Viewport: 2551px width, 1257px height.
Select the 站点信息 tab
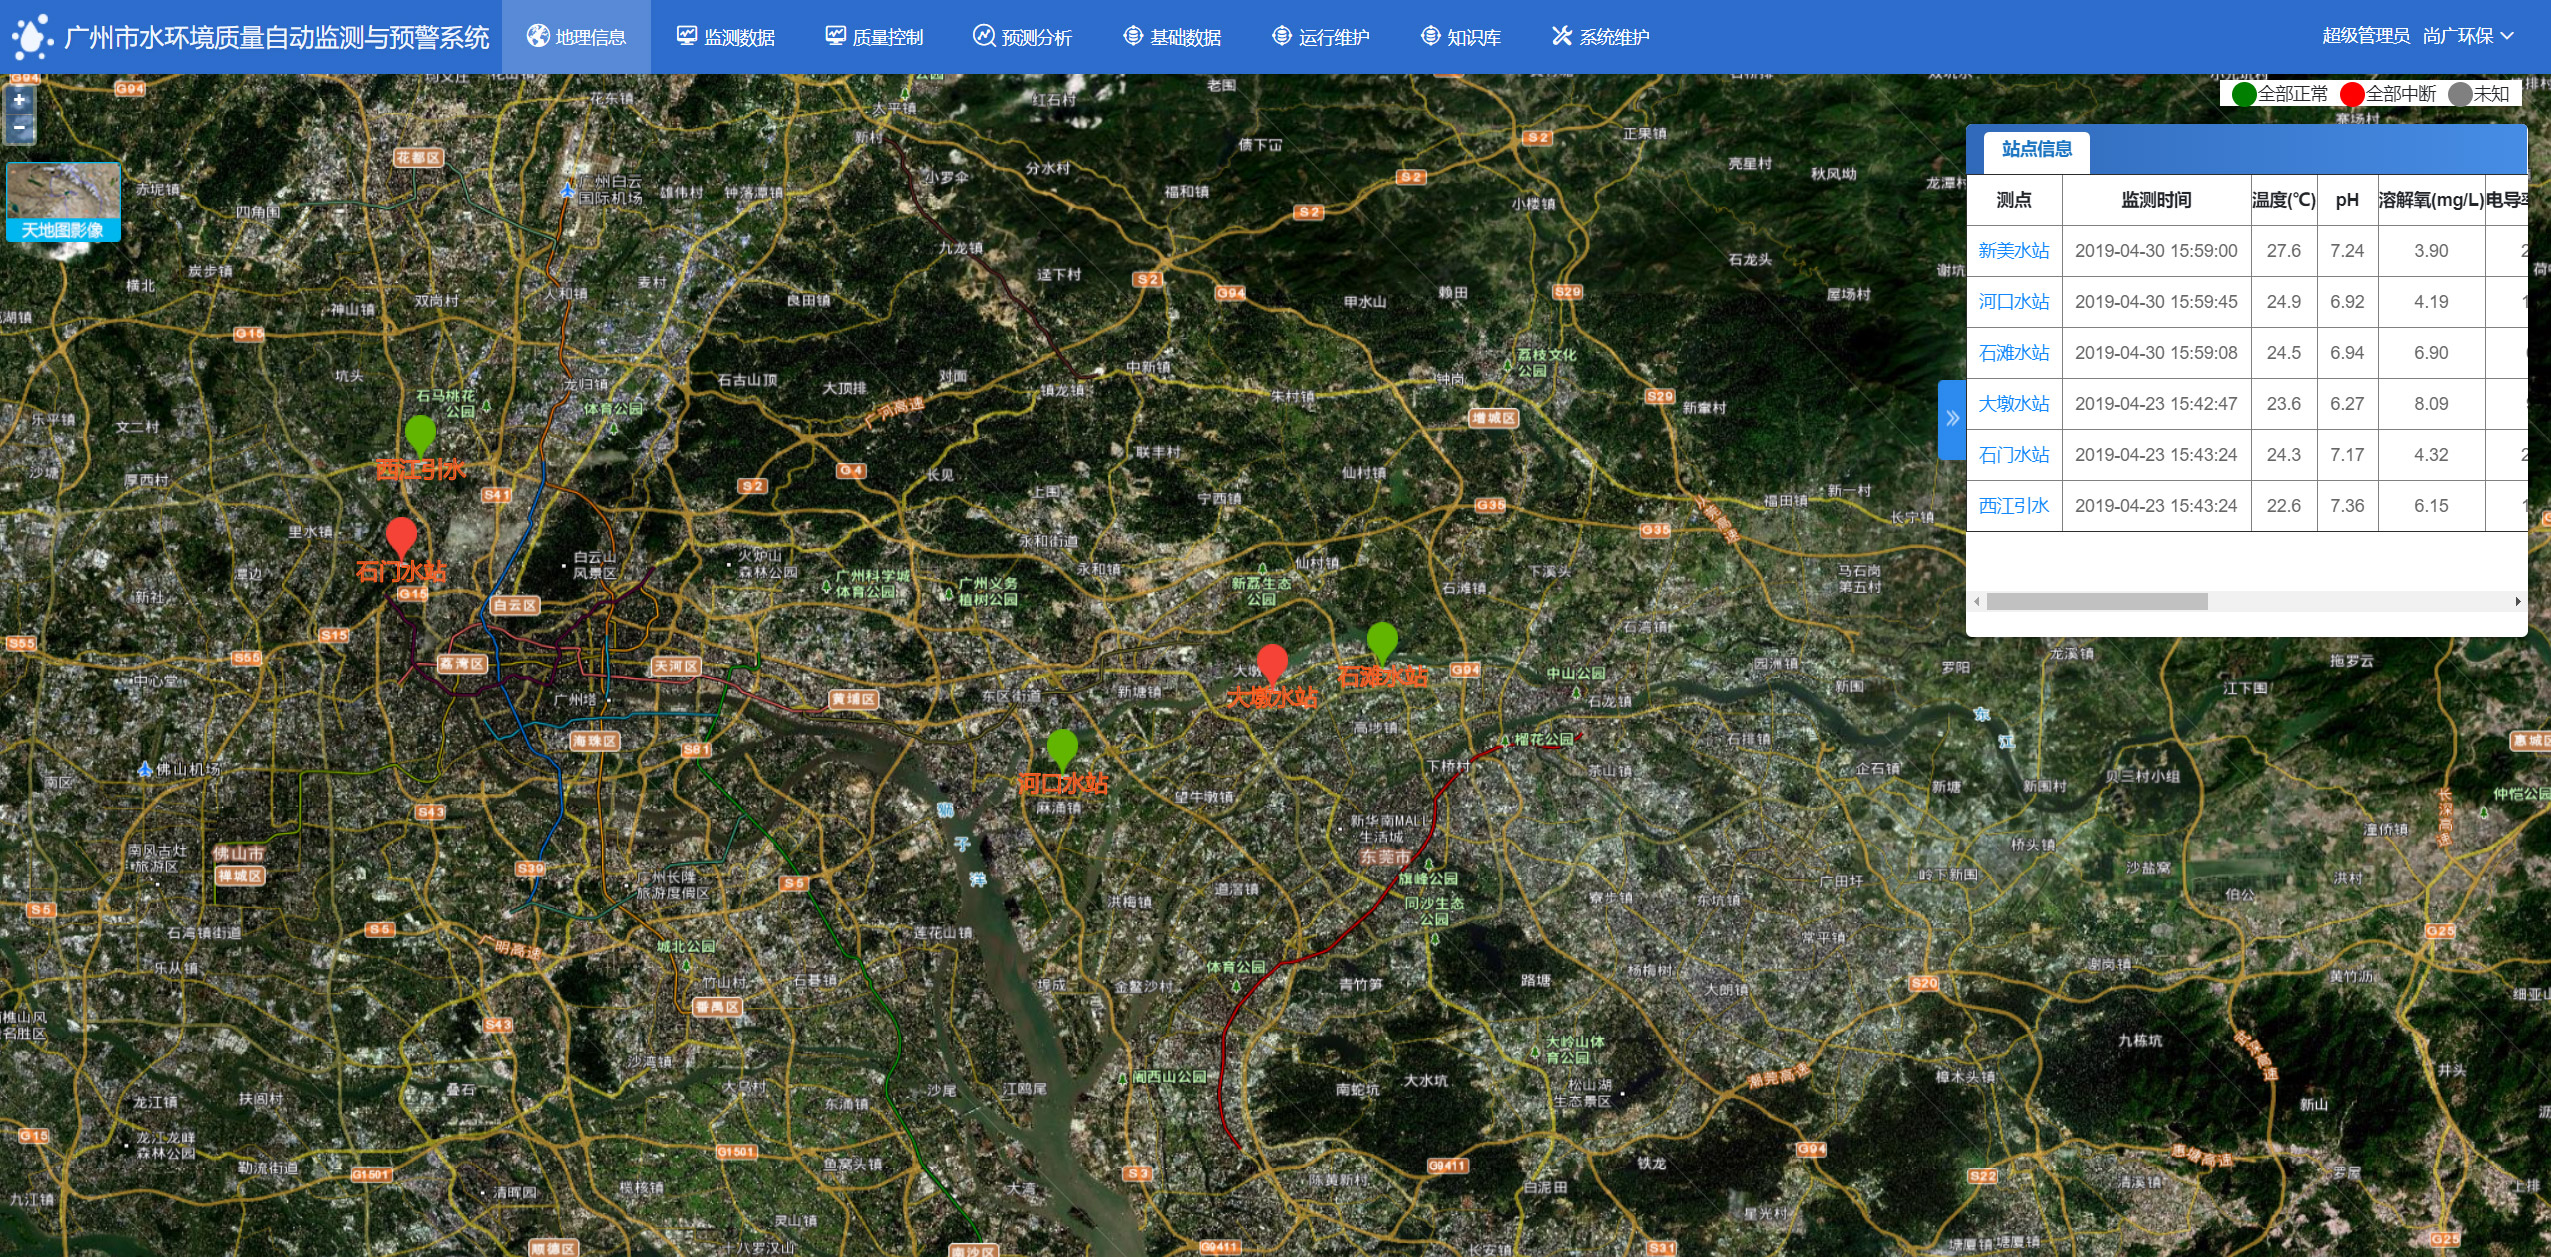click(x=2036, y=150)
